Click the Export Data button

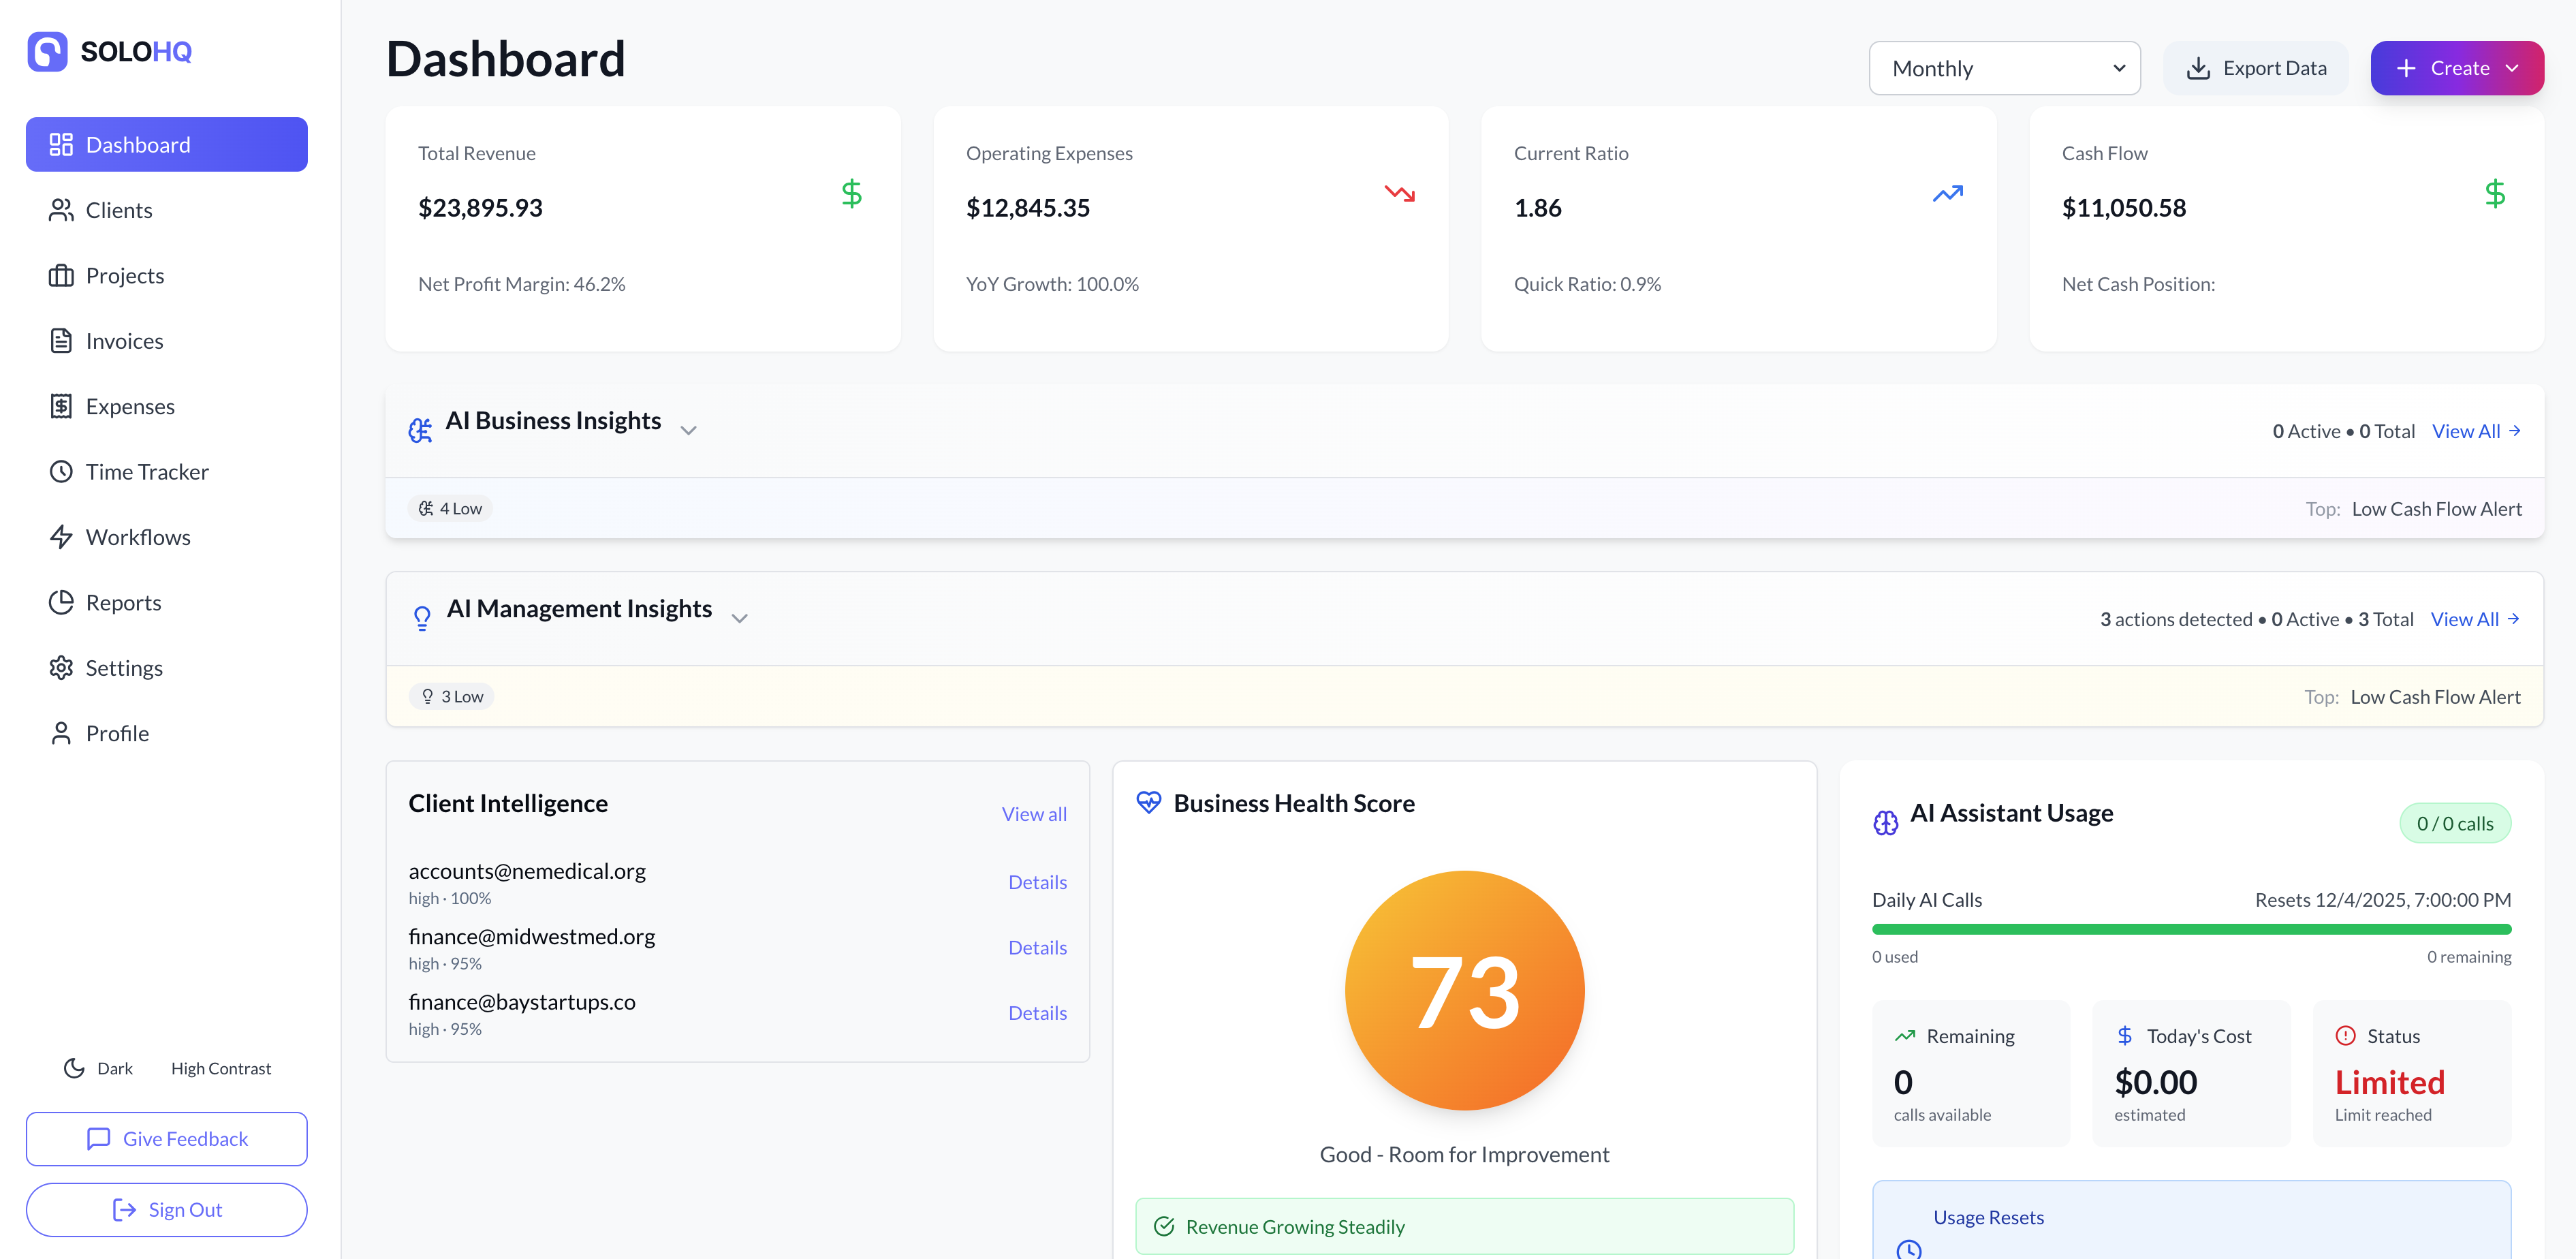point(2256,68)
